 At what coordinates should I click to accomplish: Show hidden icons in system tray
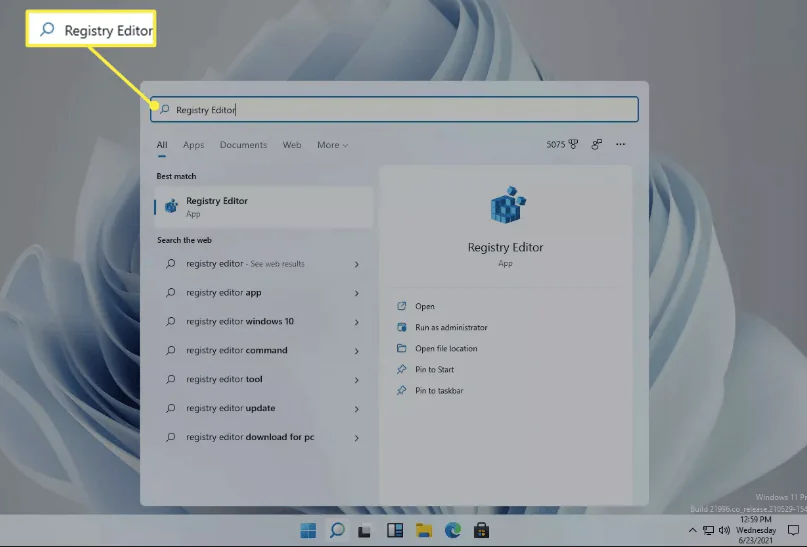tap(693, 530)
